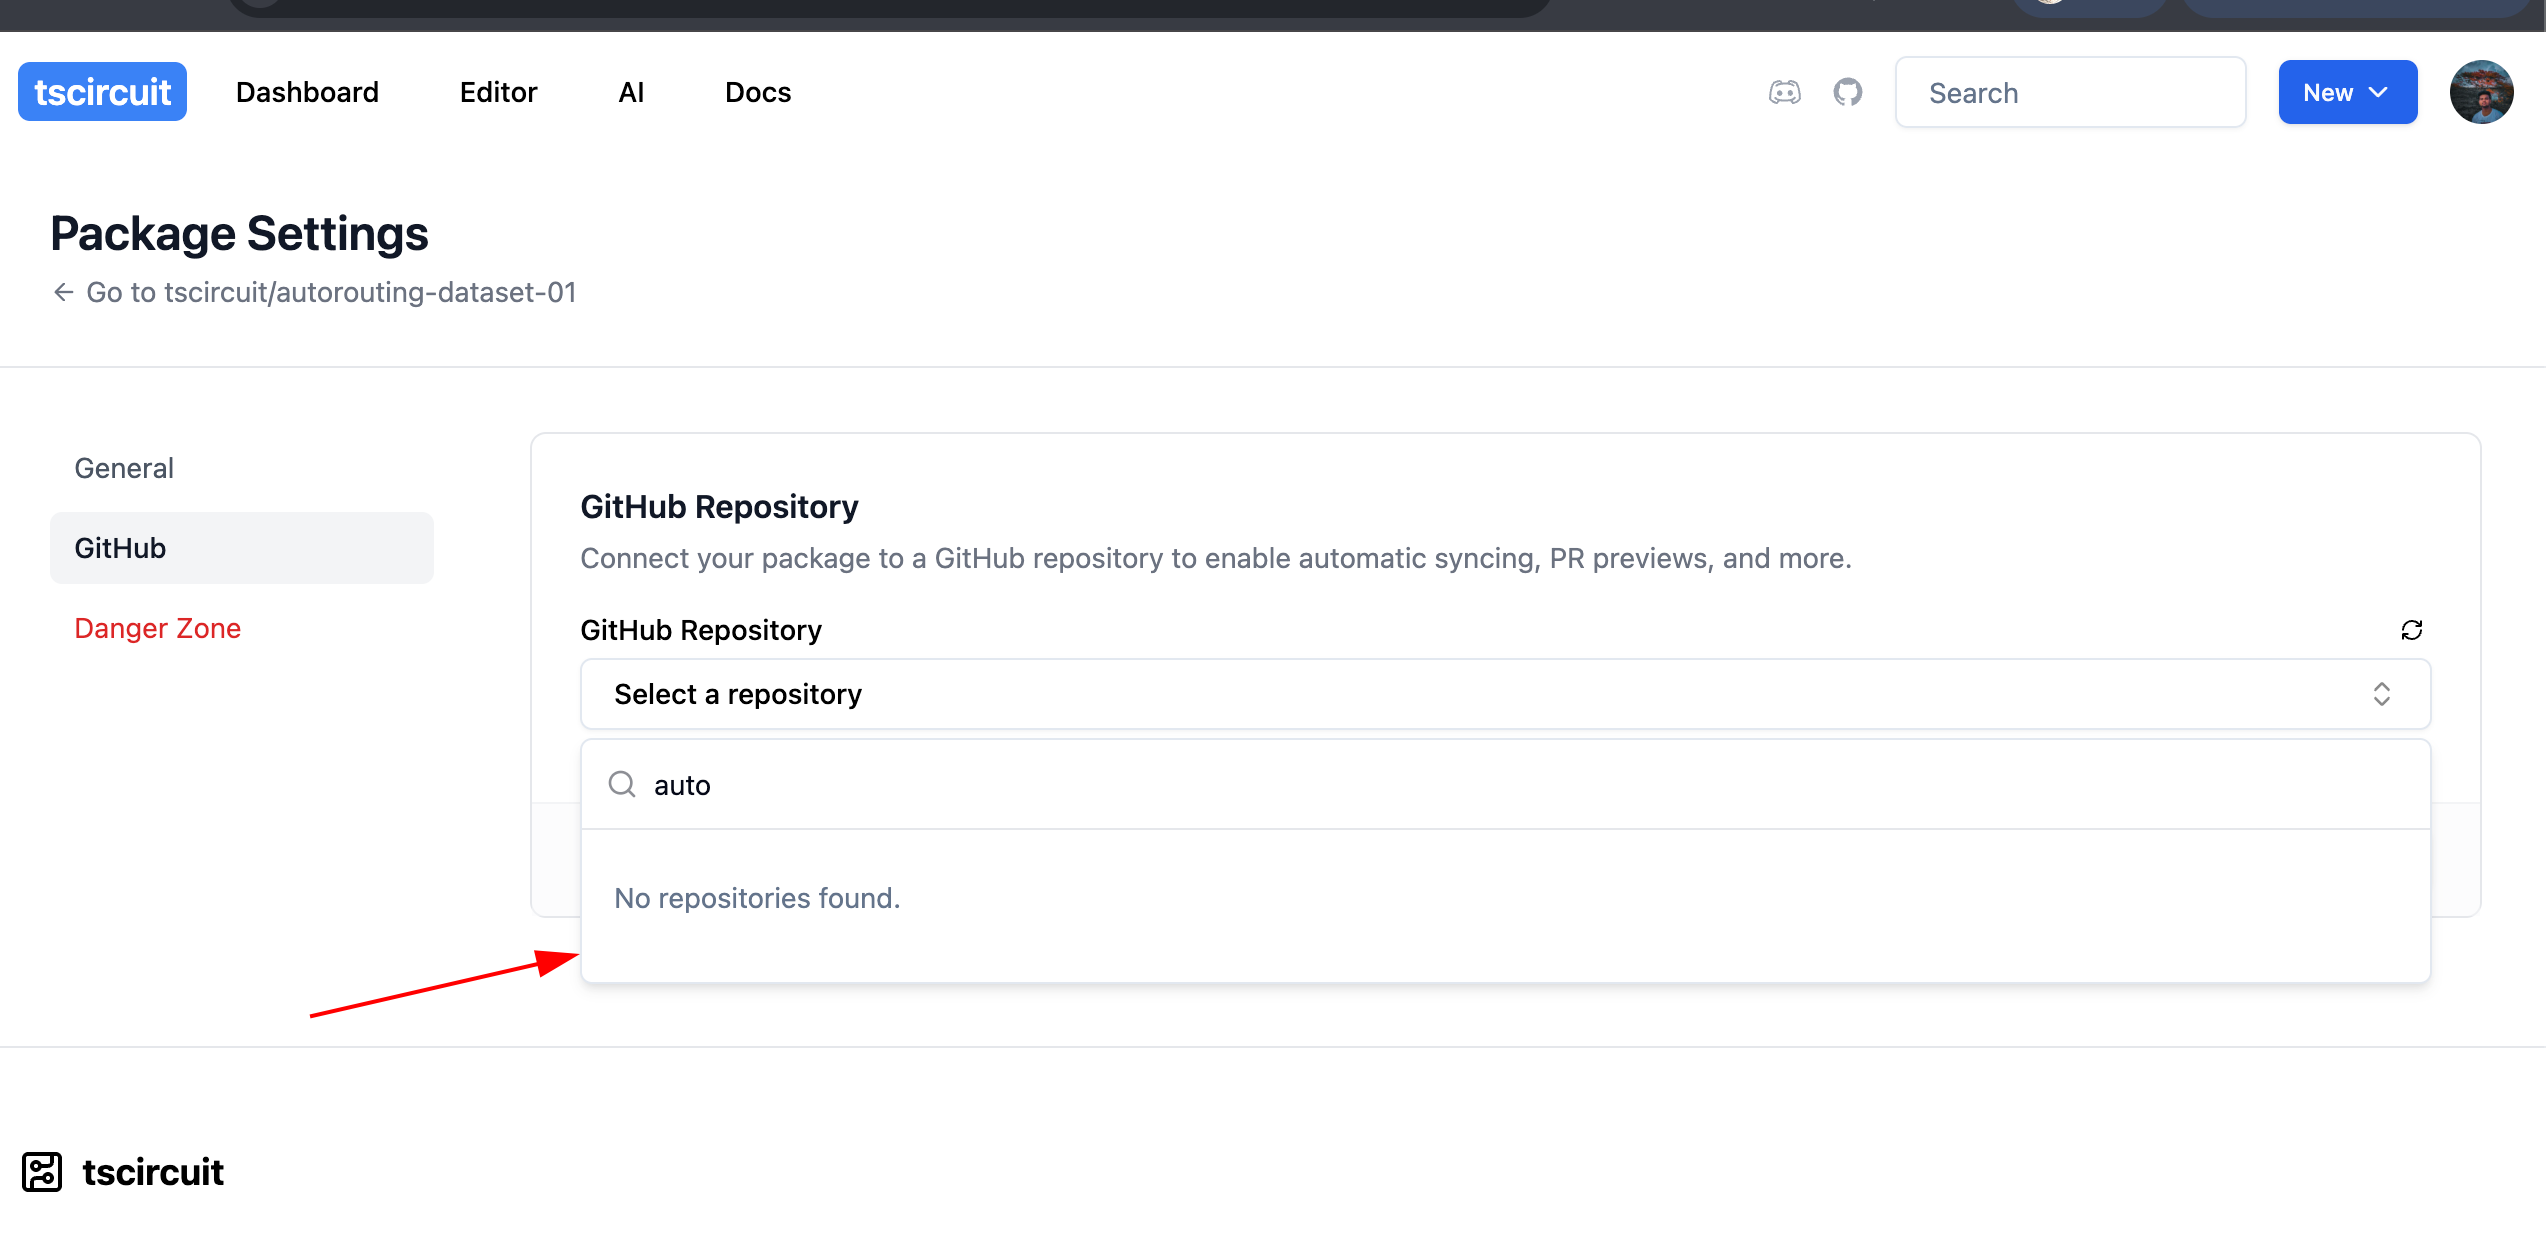2546x1238 pixels.
Task: Expand the New dropdown button
Action: 2347,92
